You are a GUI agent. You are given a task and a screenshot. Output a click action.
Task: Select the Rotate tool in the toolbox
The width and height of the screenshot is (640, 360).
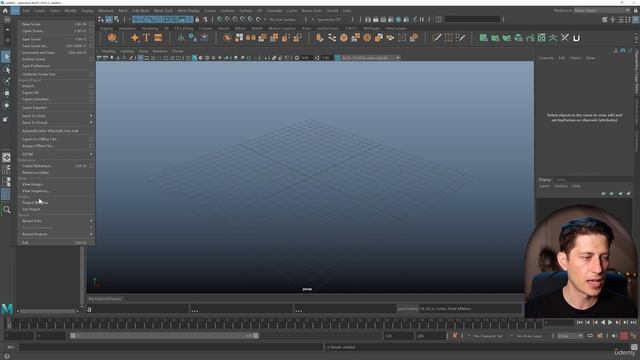pos(6,105)
